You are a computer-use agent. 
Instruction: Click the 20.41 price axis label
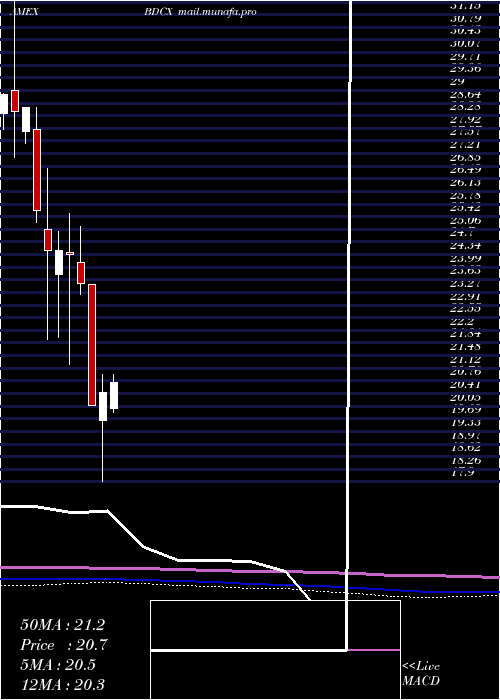pos(466,385)
